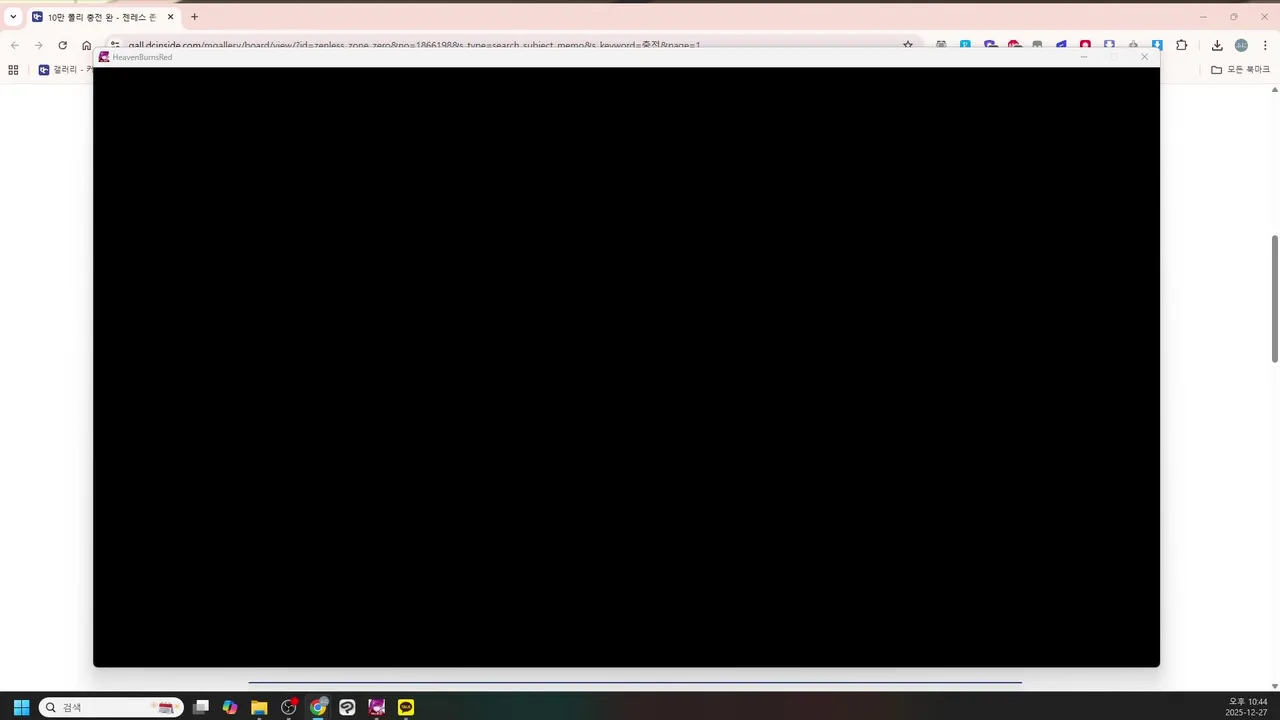This screenshot has height=720, width=1280.
Task: Open the 모든 북마크 folder
Action: [1240, 70]
